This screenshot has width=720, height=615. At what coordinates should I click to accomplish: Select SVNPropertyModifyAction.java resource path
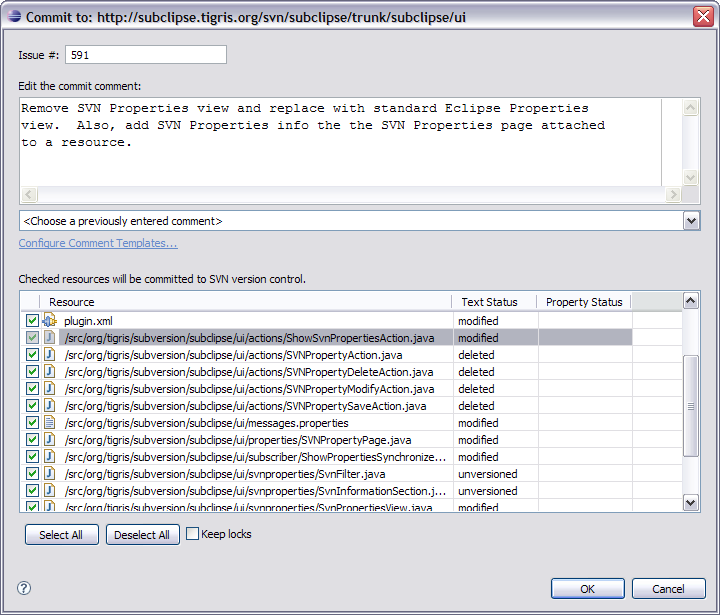pyautogui.click(x=249, y=389)
